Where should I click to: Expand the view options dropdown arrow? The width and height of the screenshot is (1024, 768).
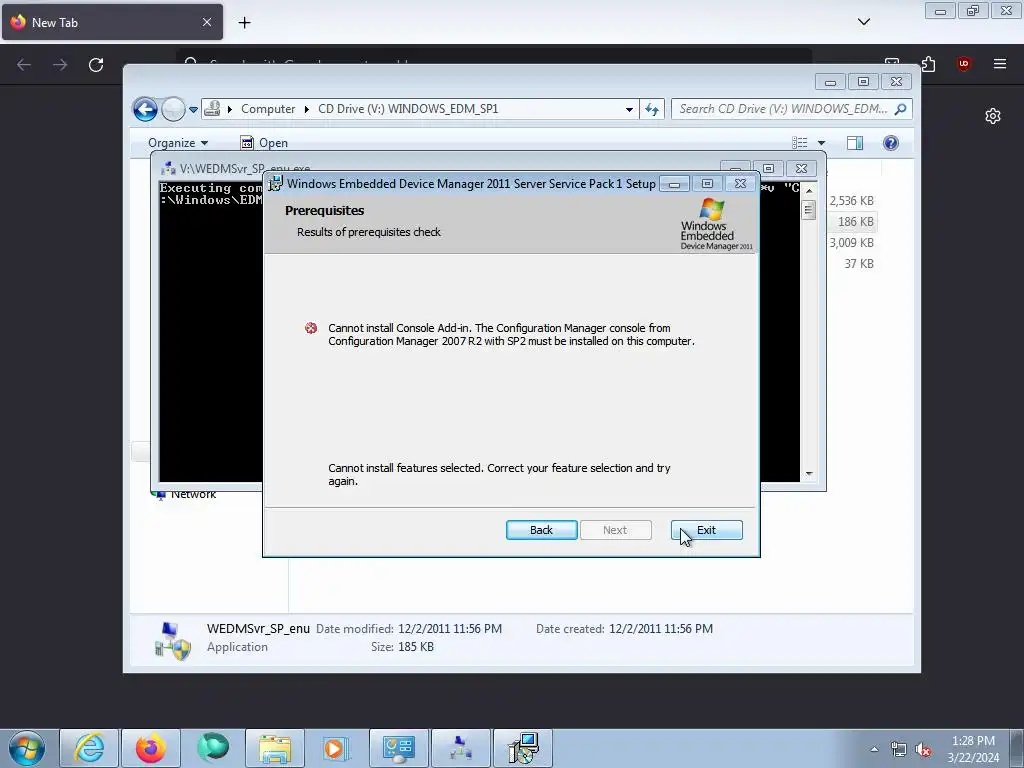[821, 143]
